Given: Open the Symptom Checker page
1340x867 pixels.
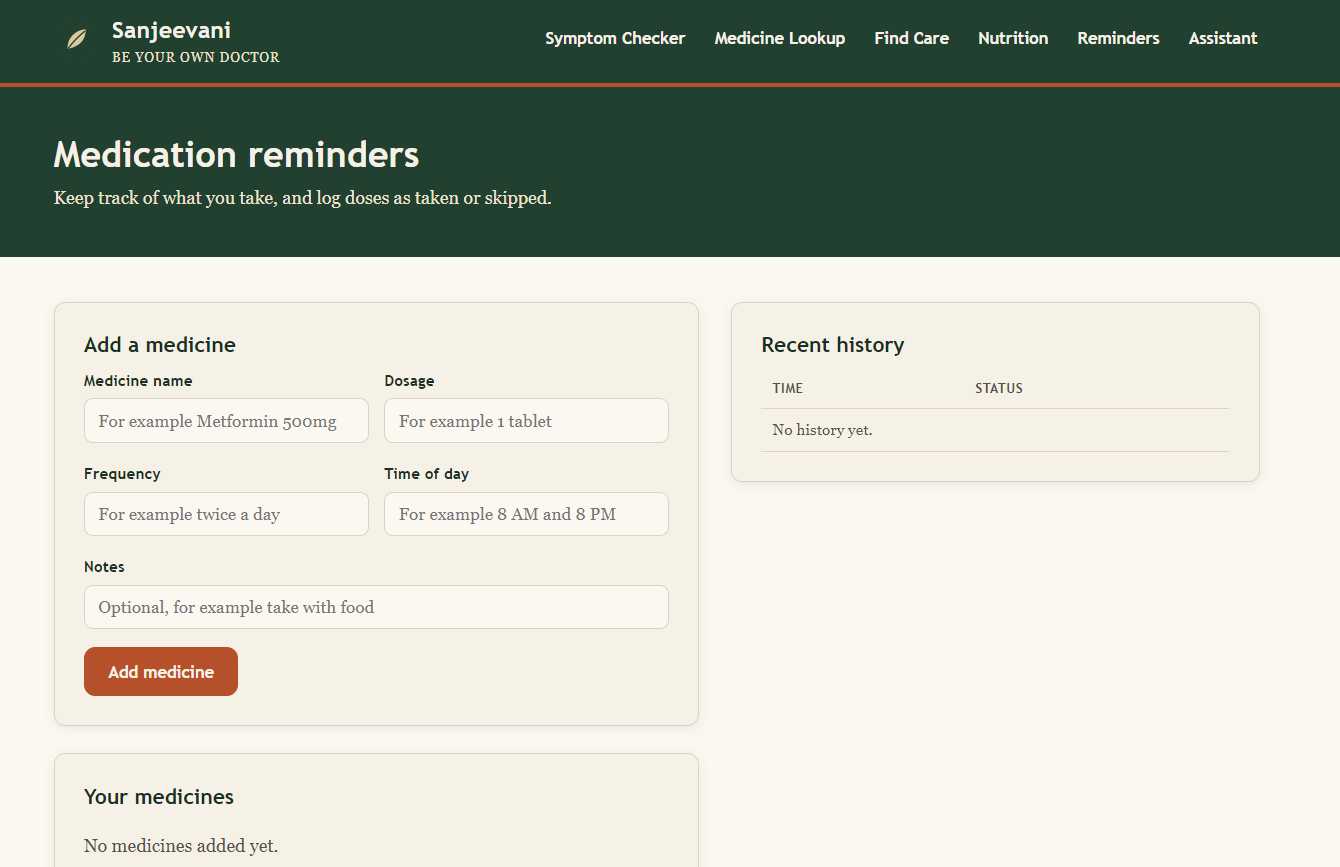Looking at the screenshot, I should click(x=615, y=38).
